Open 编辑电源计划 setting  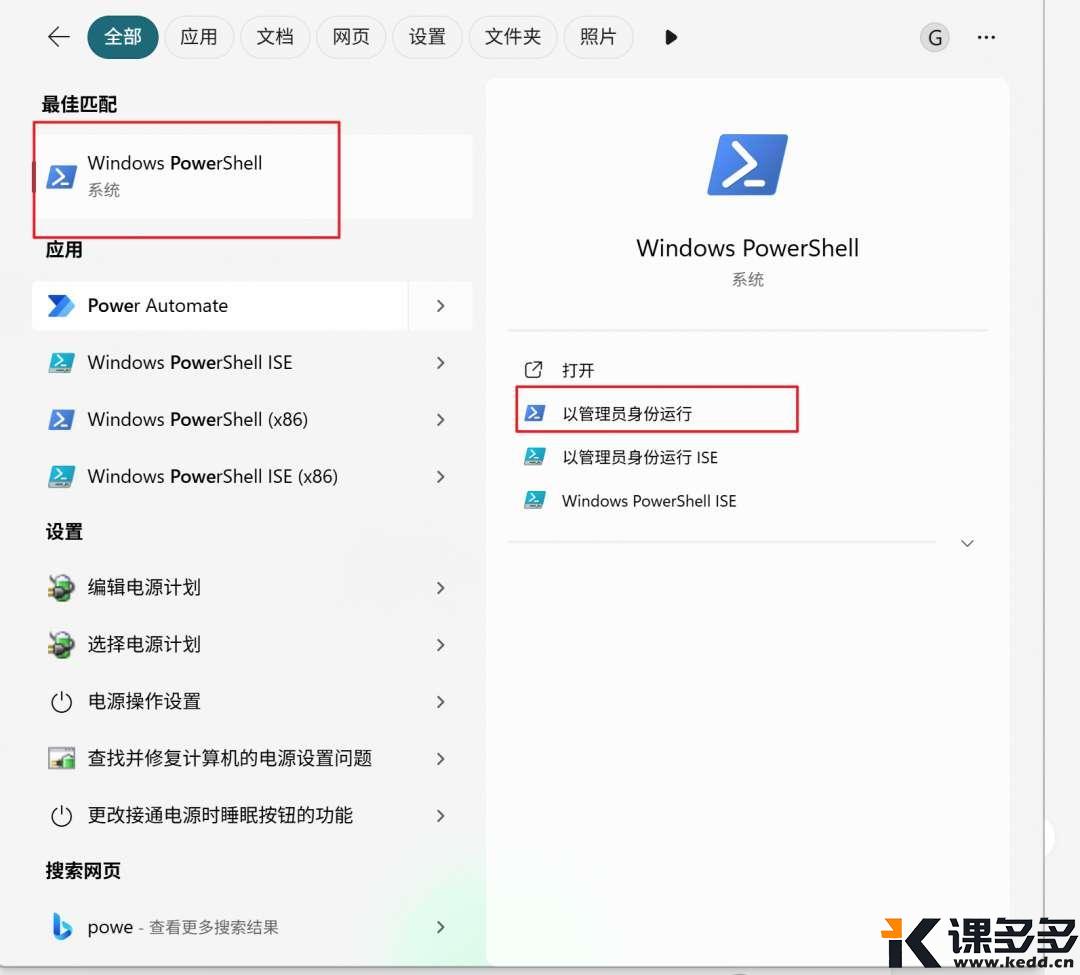pos(220,588)
